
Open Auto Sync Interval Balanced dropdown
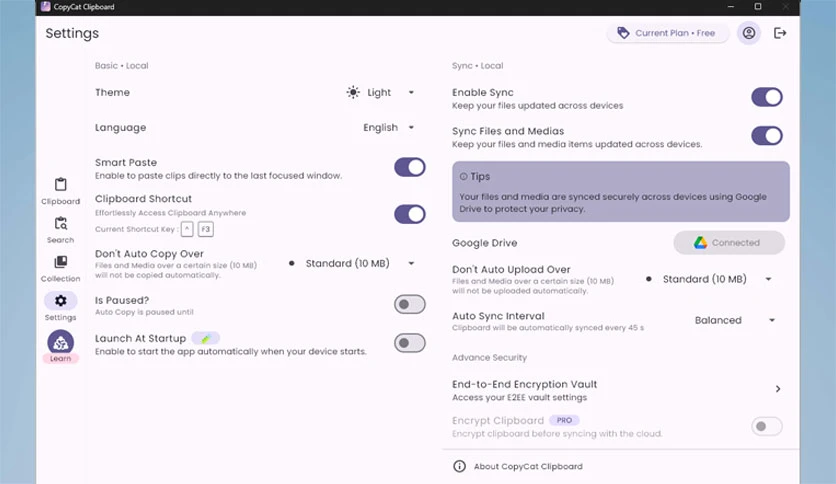coord(734,320)
